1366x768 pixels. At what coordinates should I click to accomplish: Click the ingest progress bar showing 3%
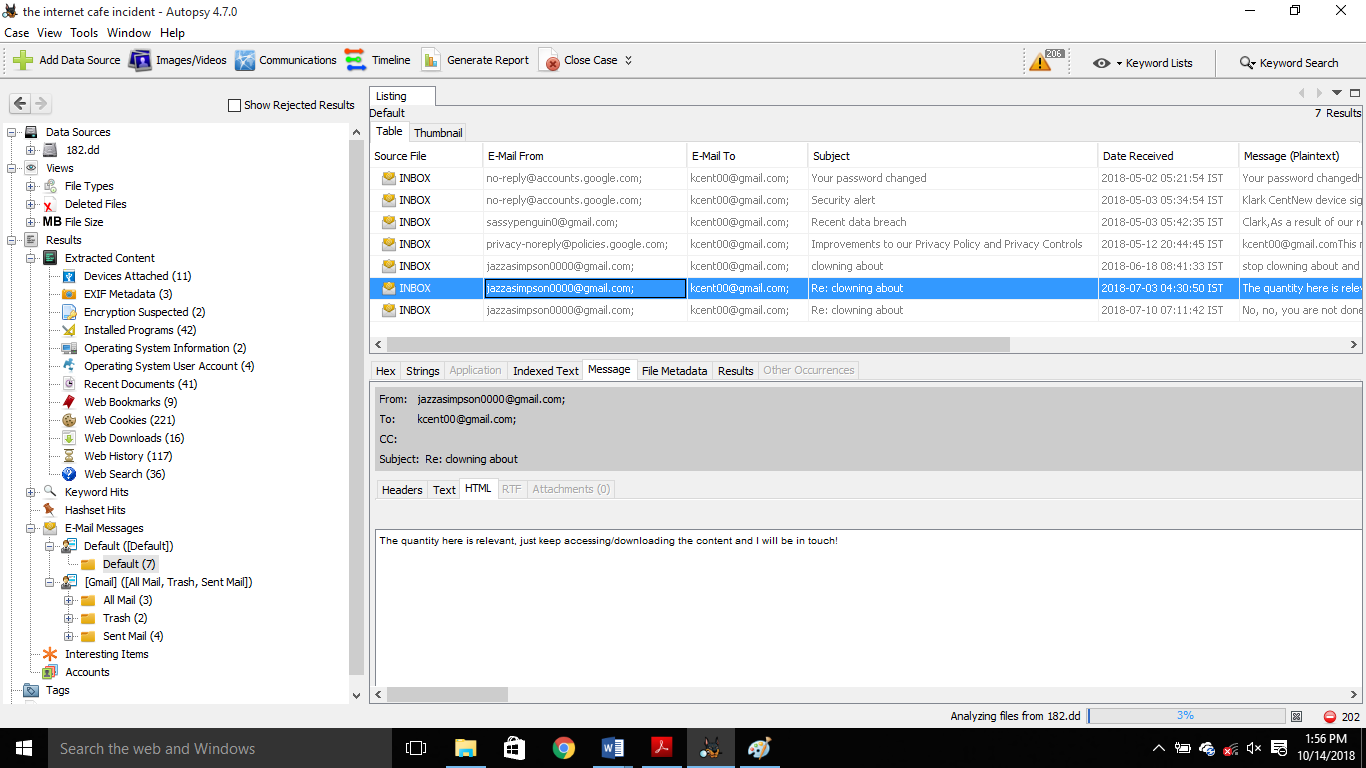(1185, 716)
